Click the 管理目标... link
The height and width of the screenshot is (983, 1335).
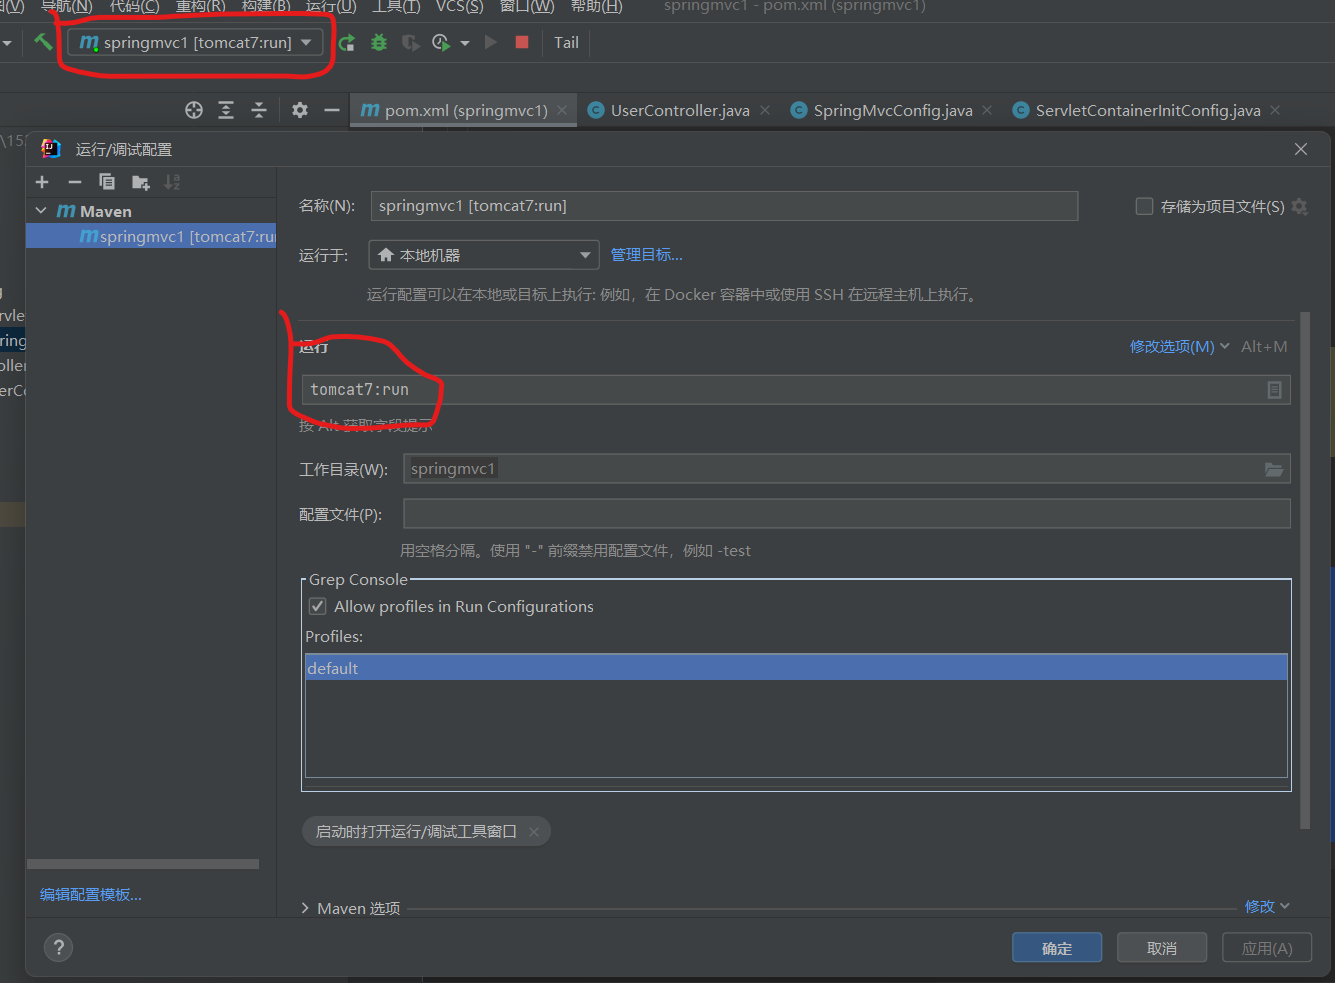tap(647, 255)
